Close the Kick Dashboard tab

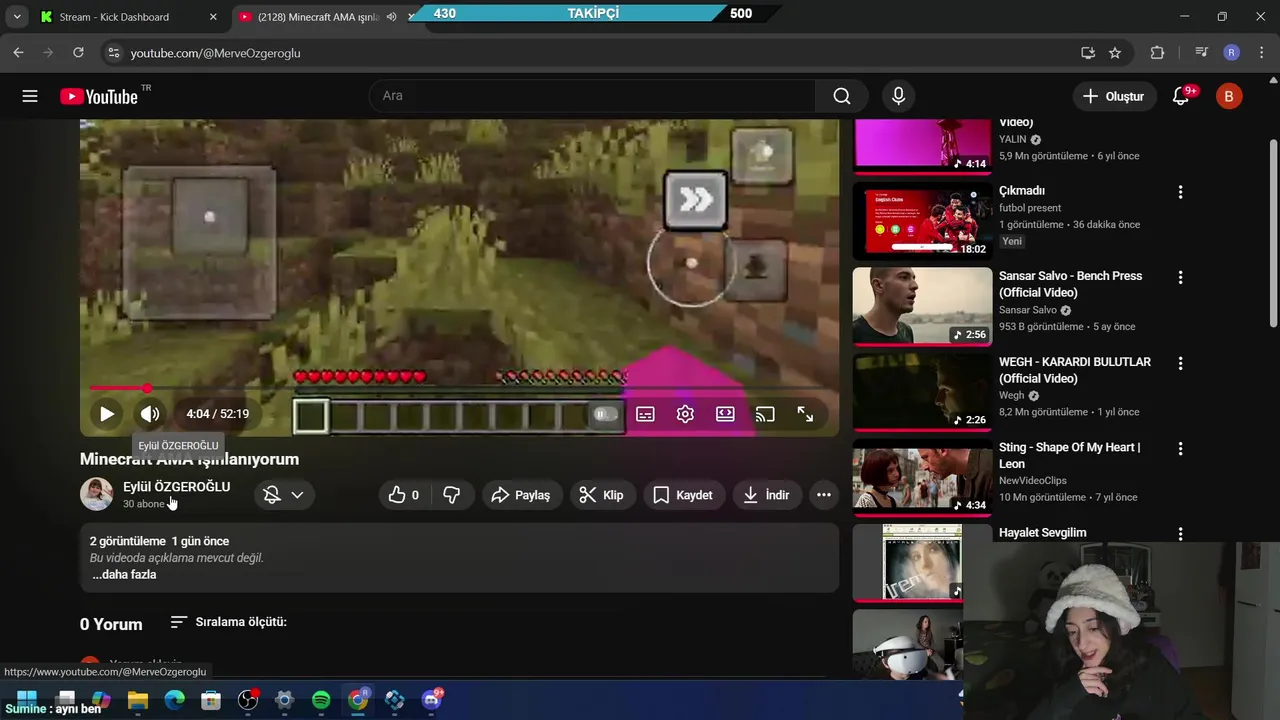(213, 17)
